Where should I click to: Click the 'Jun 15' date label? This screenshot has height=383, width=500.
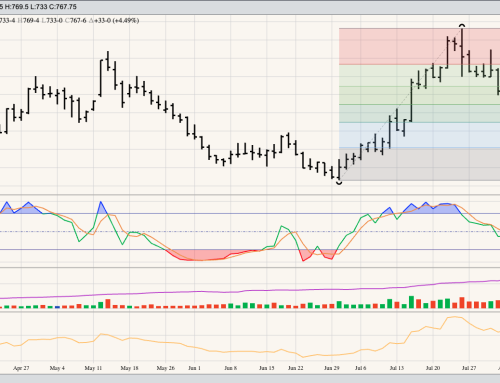(267, 368)
